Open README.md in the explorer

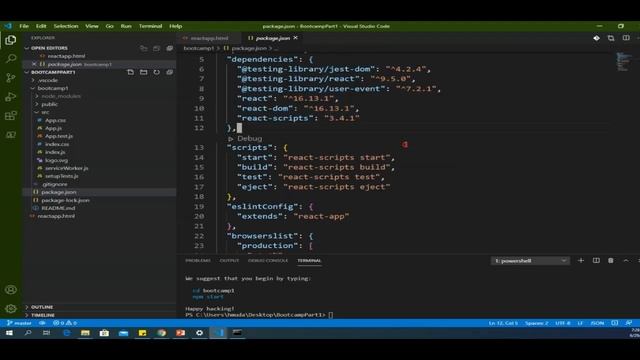point(58,208)
